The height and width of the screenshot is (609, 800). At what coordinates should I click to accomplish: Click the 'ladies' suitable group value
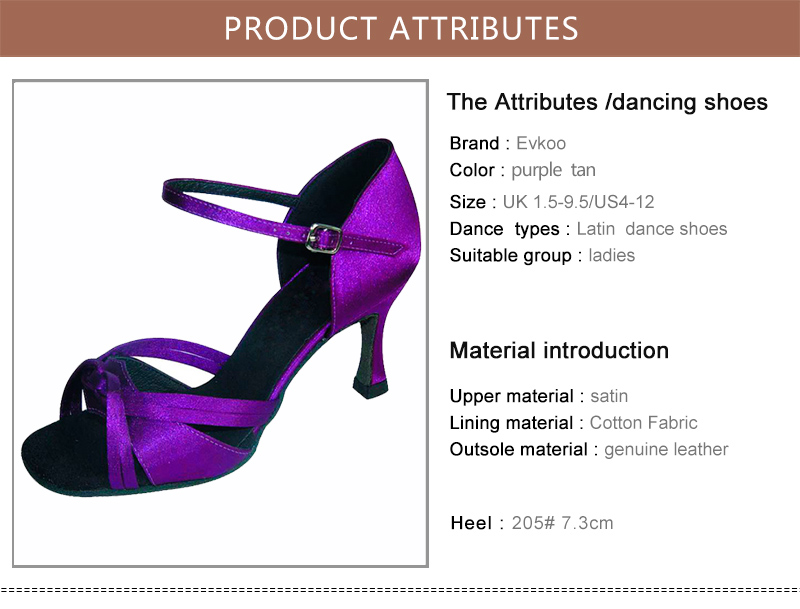pos(611,255)
